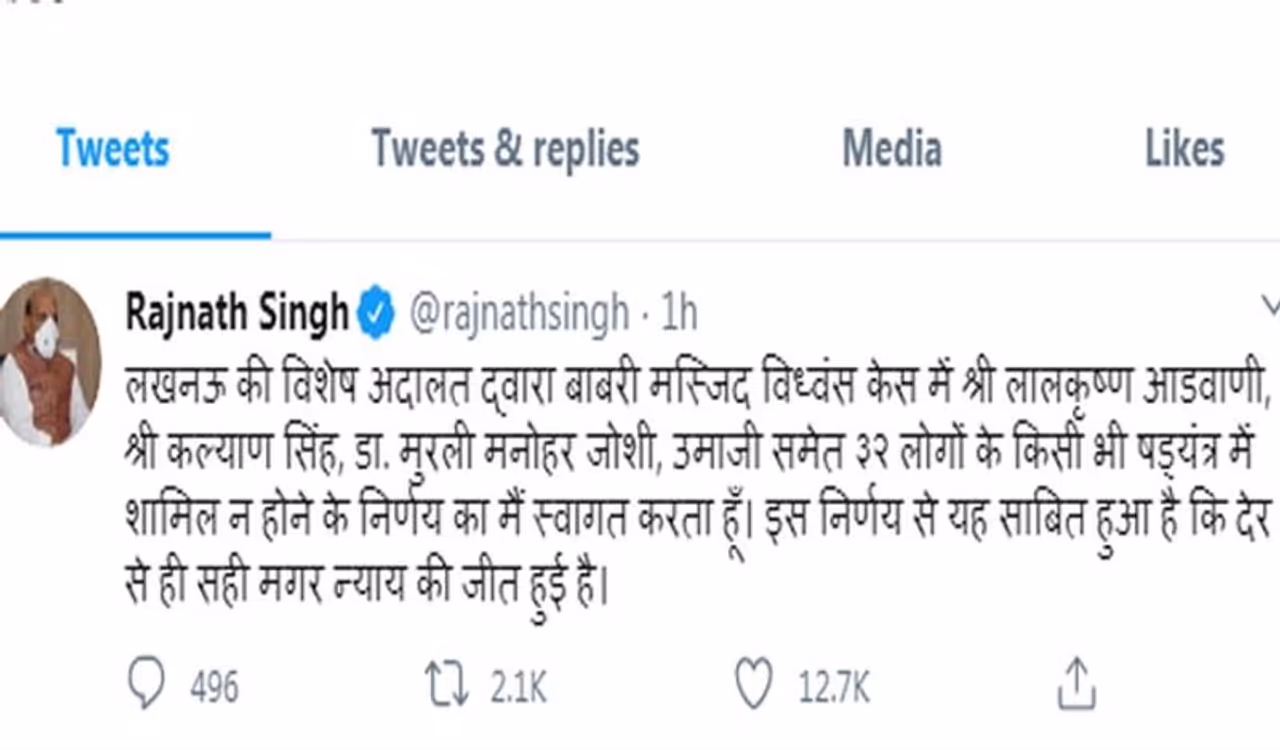Like the tweet with heart icon
This screenshot has width=1280, height=750.
pyautogui.click(x=753, y=686)
